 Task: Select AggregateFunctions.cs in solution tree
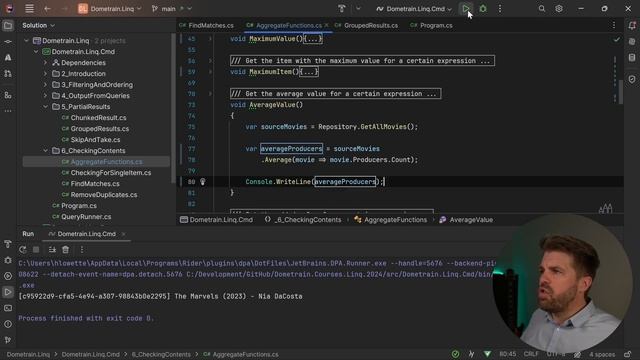(x=107, y=162)
